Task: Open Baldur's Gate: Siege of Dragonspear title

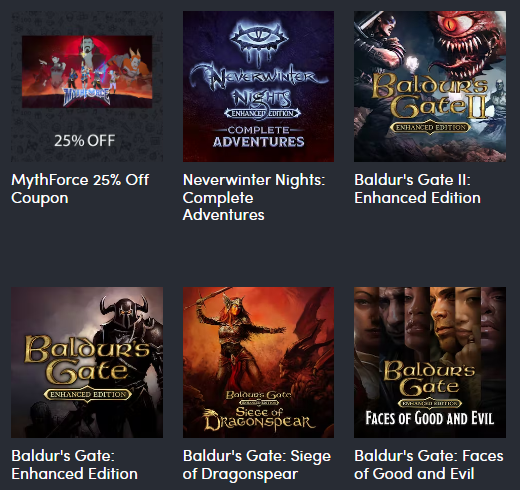Action: (x=257, y=465)
